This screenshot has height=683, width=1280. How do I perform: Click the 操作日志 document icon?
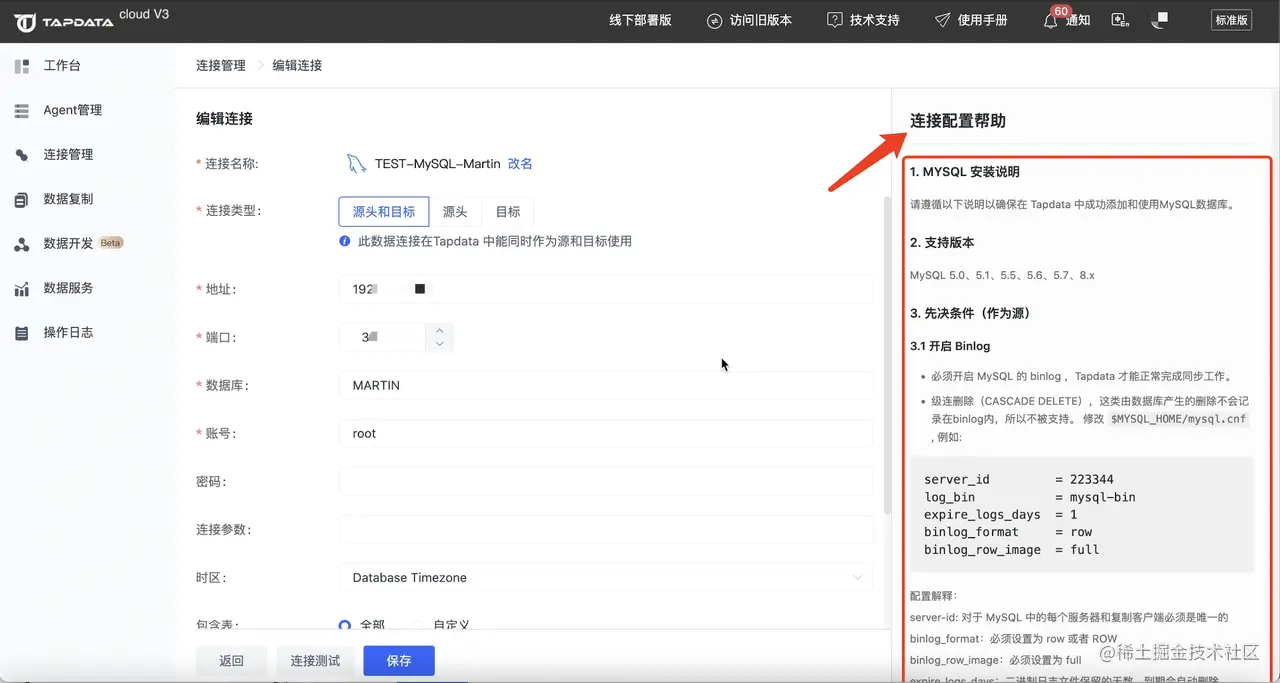pos(22,333)
